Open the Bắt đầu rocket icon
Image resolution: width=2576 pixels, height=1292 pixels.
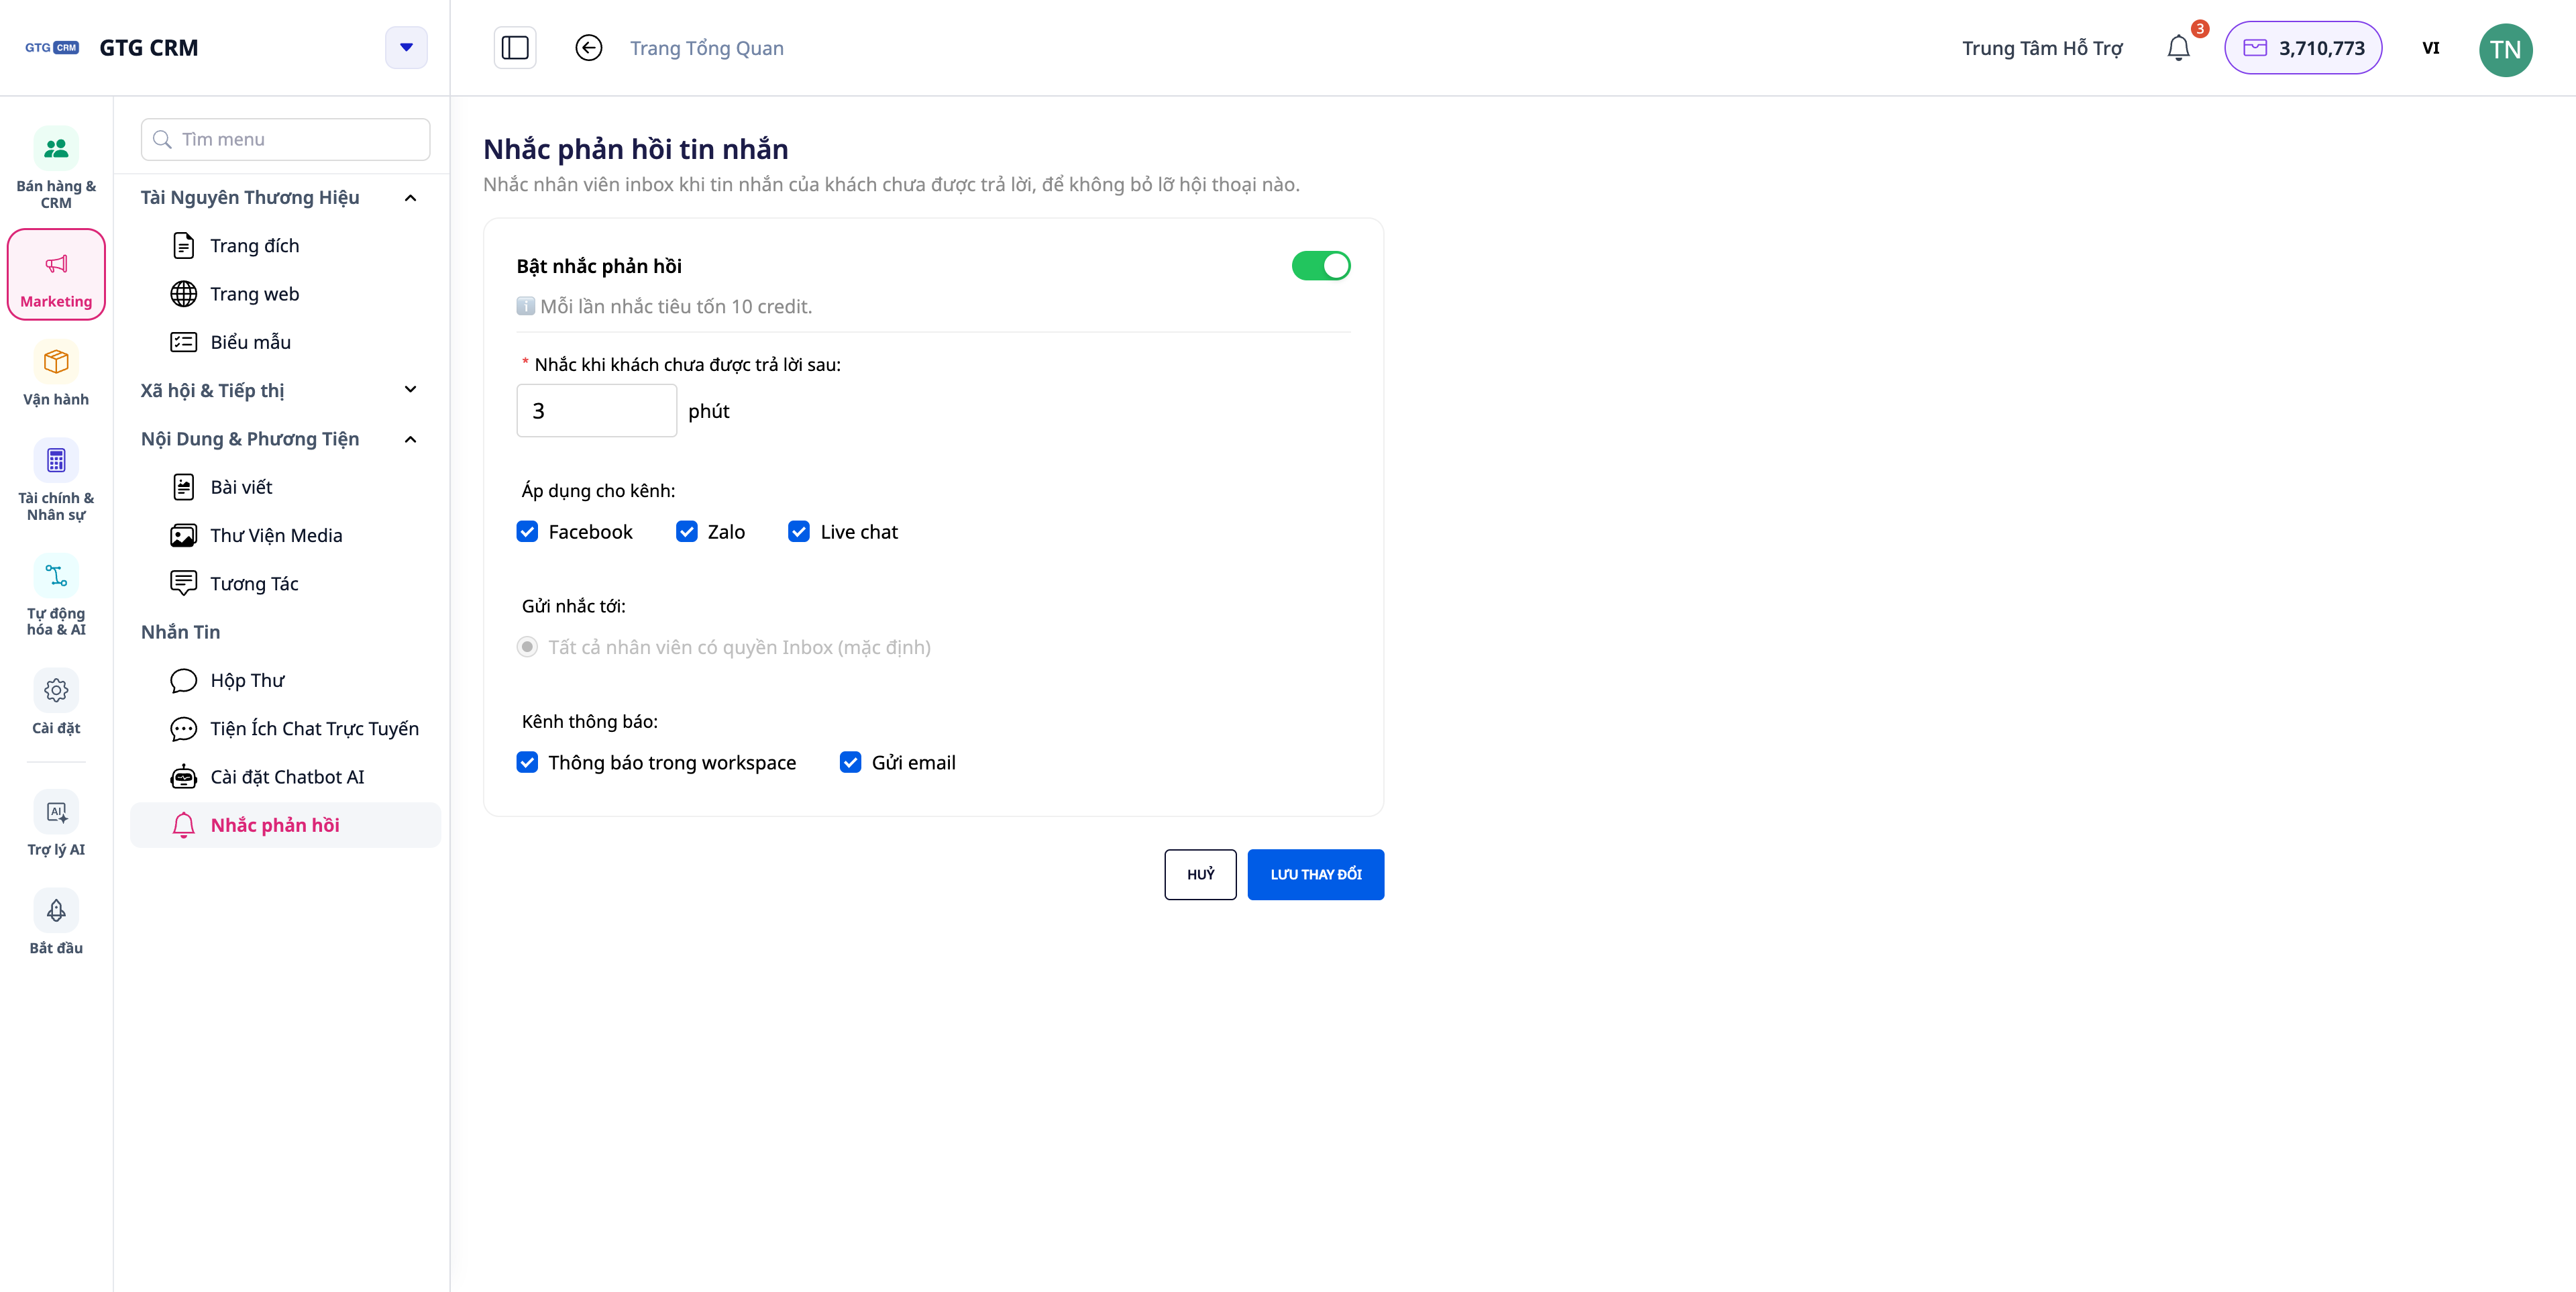[56, 910]
